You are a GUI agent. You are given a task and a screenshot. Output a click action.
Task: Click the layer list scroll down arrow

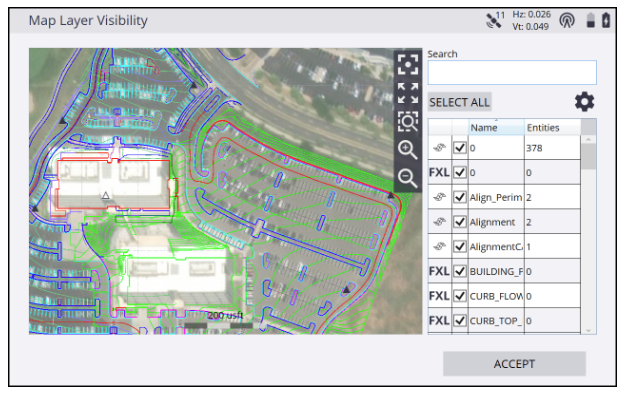[589, 330]
